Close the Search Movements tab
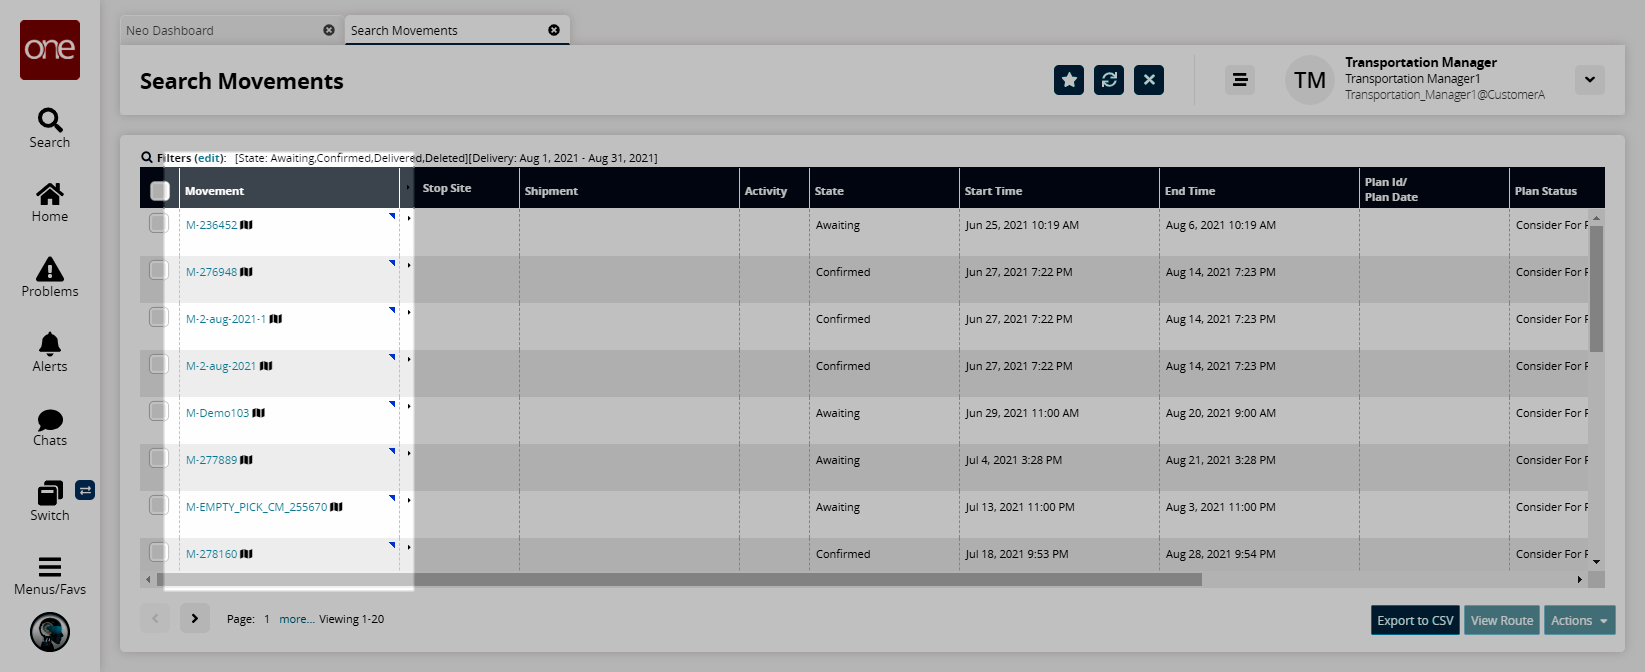Viewport: 1645px width, 672px height. 554,30
